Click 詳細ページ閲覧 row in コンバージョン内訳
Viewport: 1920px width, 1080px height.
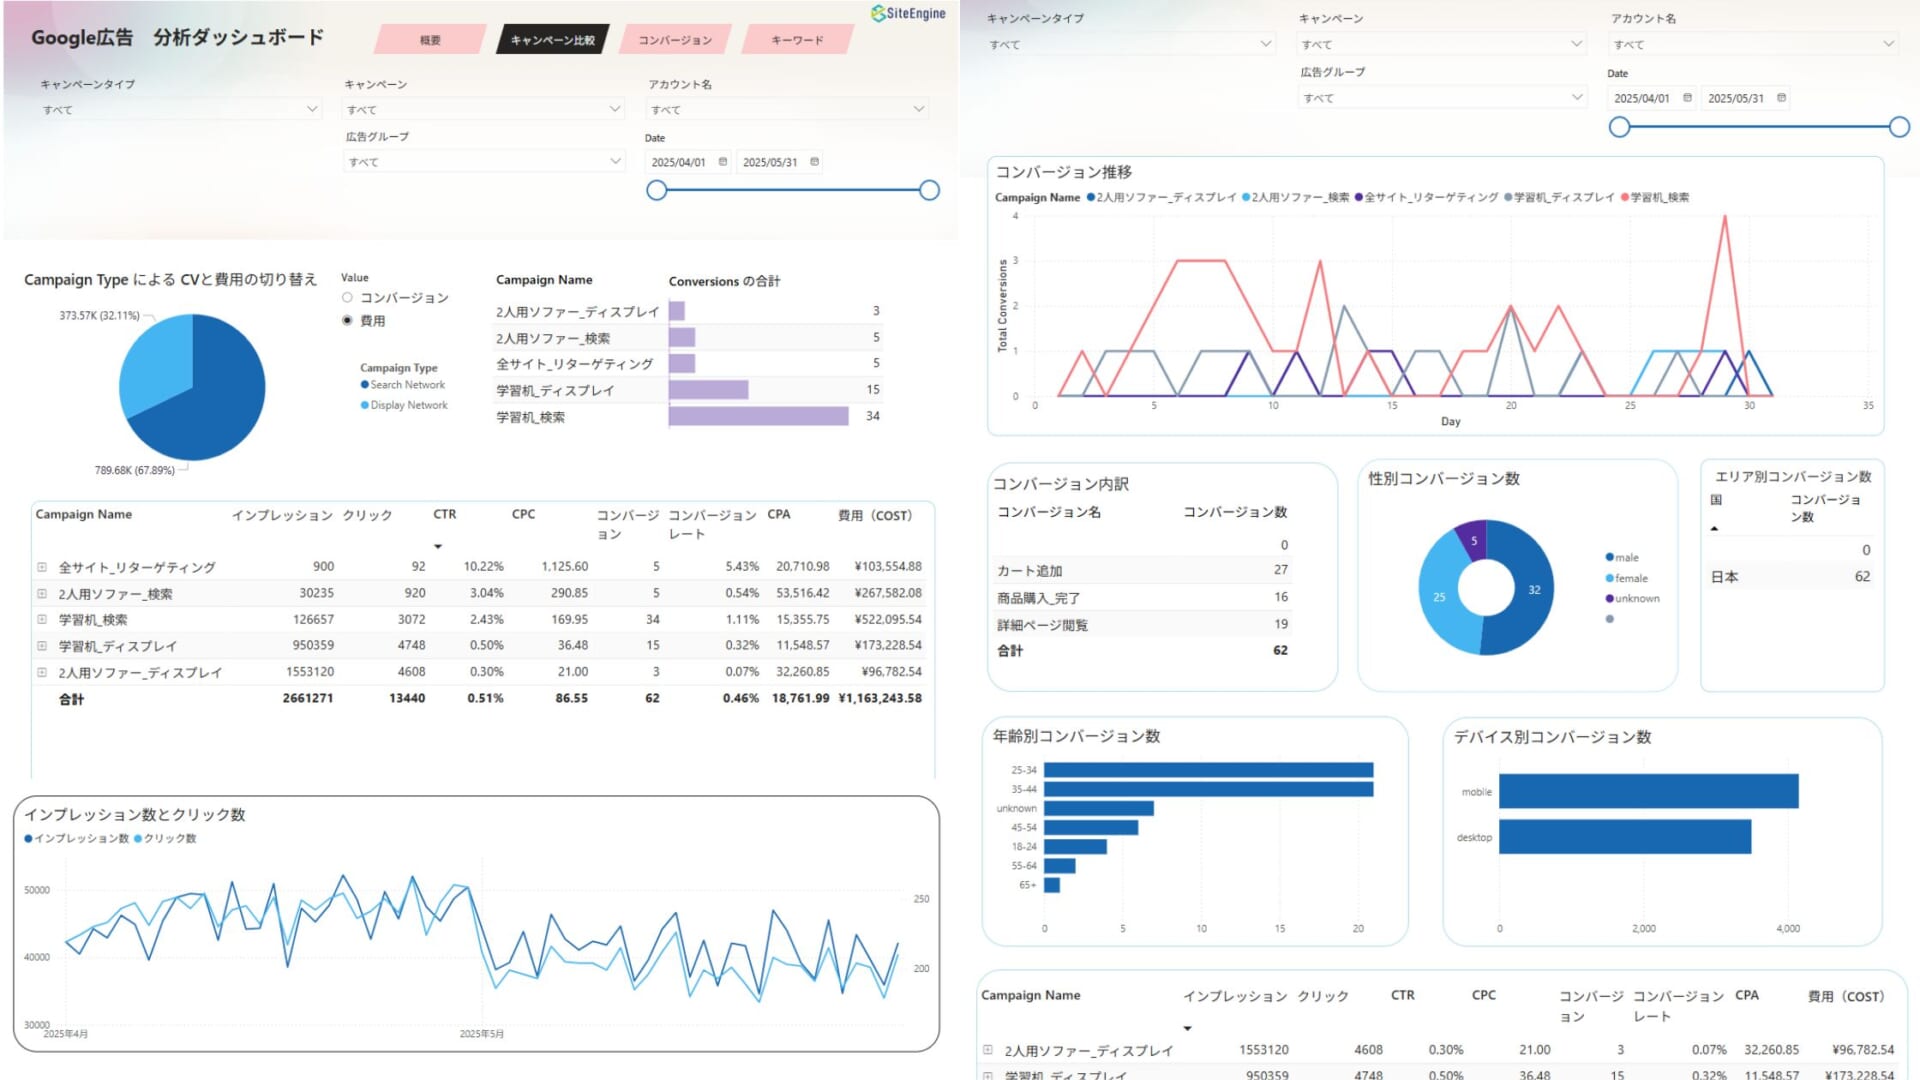click(x=1143, y=624)
